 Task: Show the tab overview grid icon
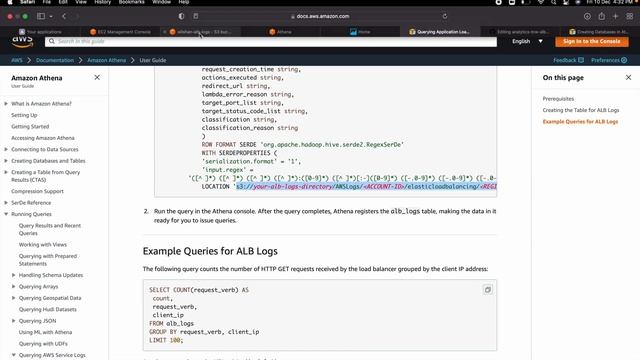630,16
